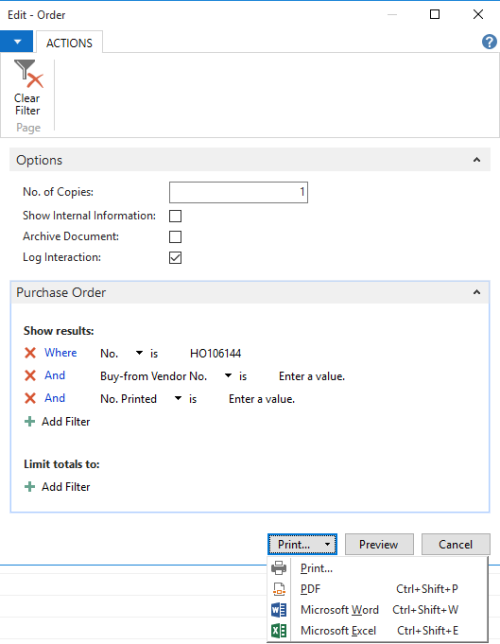Screen dimensions: 500x644
Task: Select the ACTIONS ribbon tab
Action: 69,43
